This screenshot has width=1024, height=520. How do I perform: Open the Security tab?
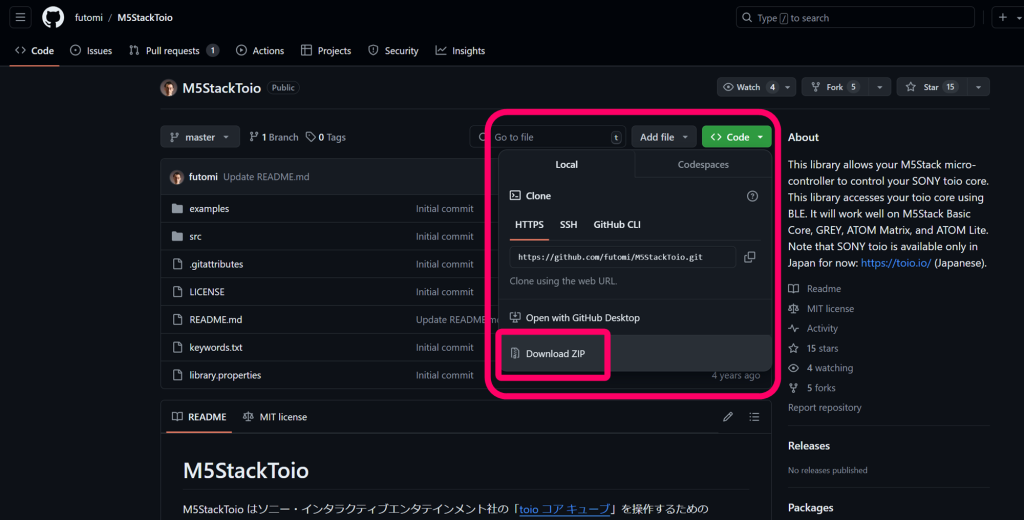tap(393, 50)
